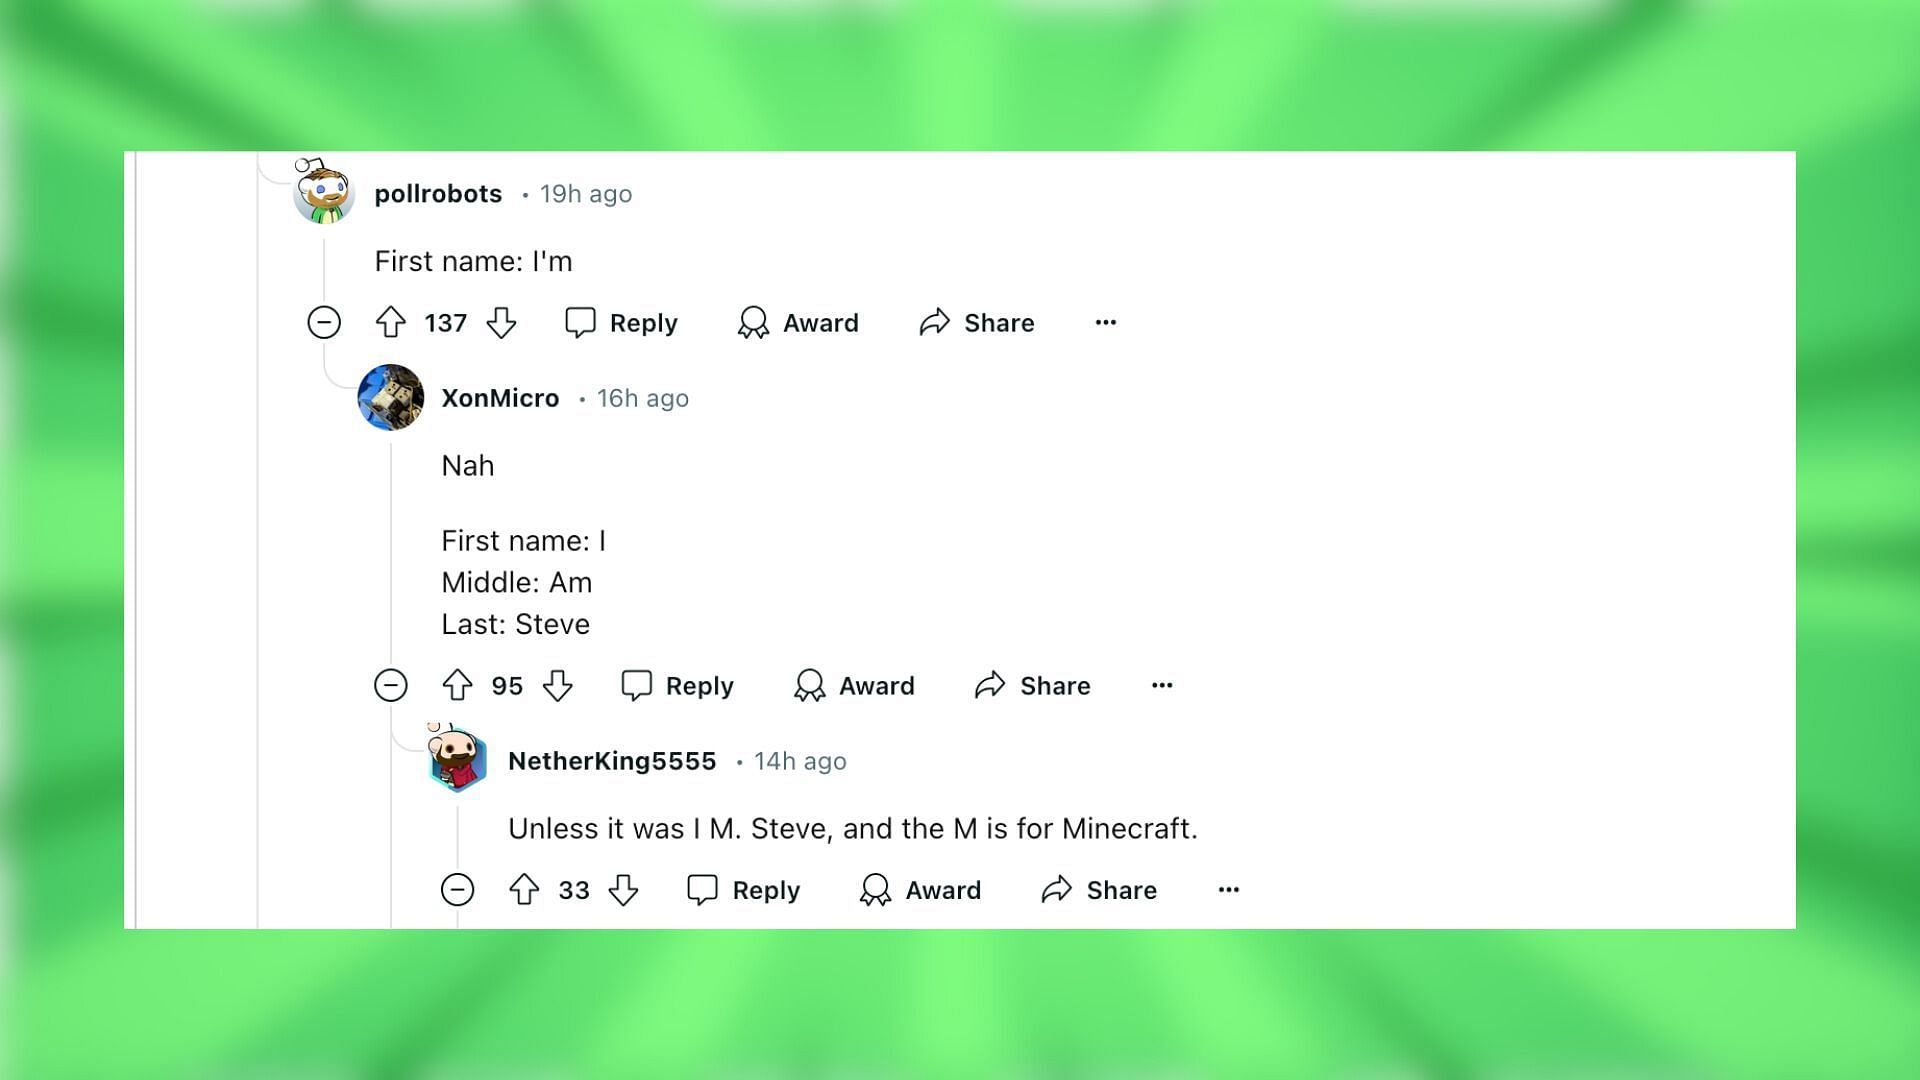Click the downvote arrow on pollrobots comment
Image resolution: width=1920 pixels, height=1080 pixels.
coord(502,323)
